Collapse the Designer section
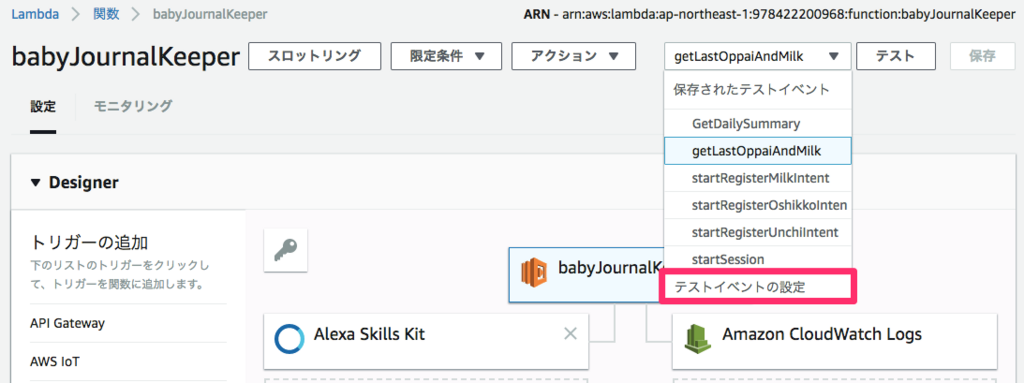 pyautogui.click(x=35, y=183)
